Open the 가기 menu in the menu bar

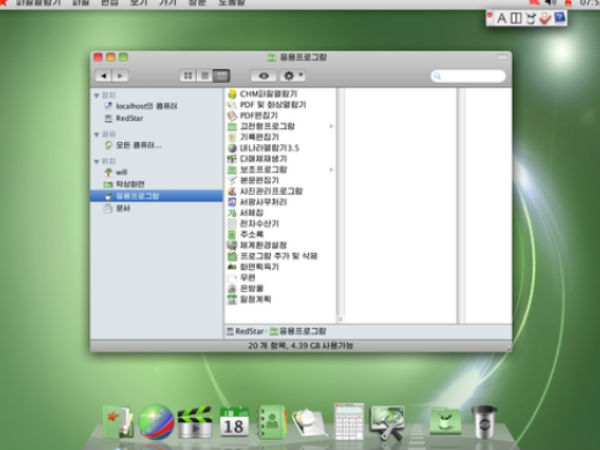tap(168, 3)
